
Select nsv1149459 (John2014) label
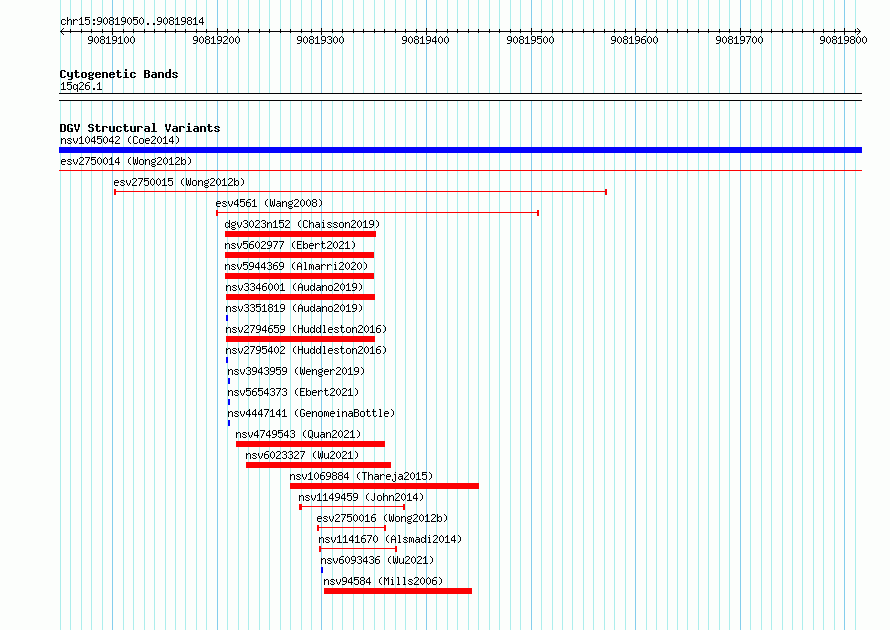click(362, 497)
